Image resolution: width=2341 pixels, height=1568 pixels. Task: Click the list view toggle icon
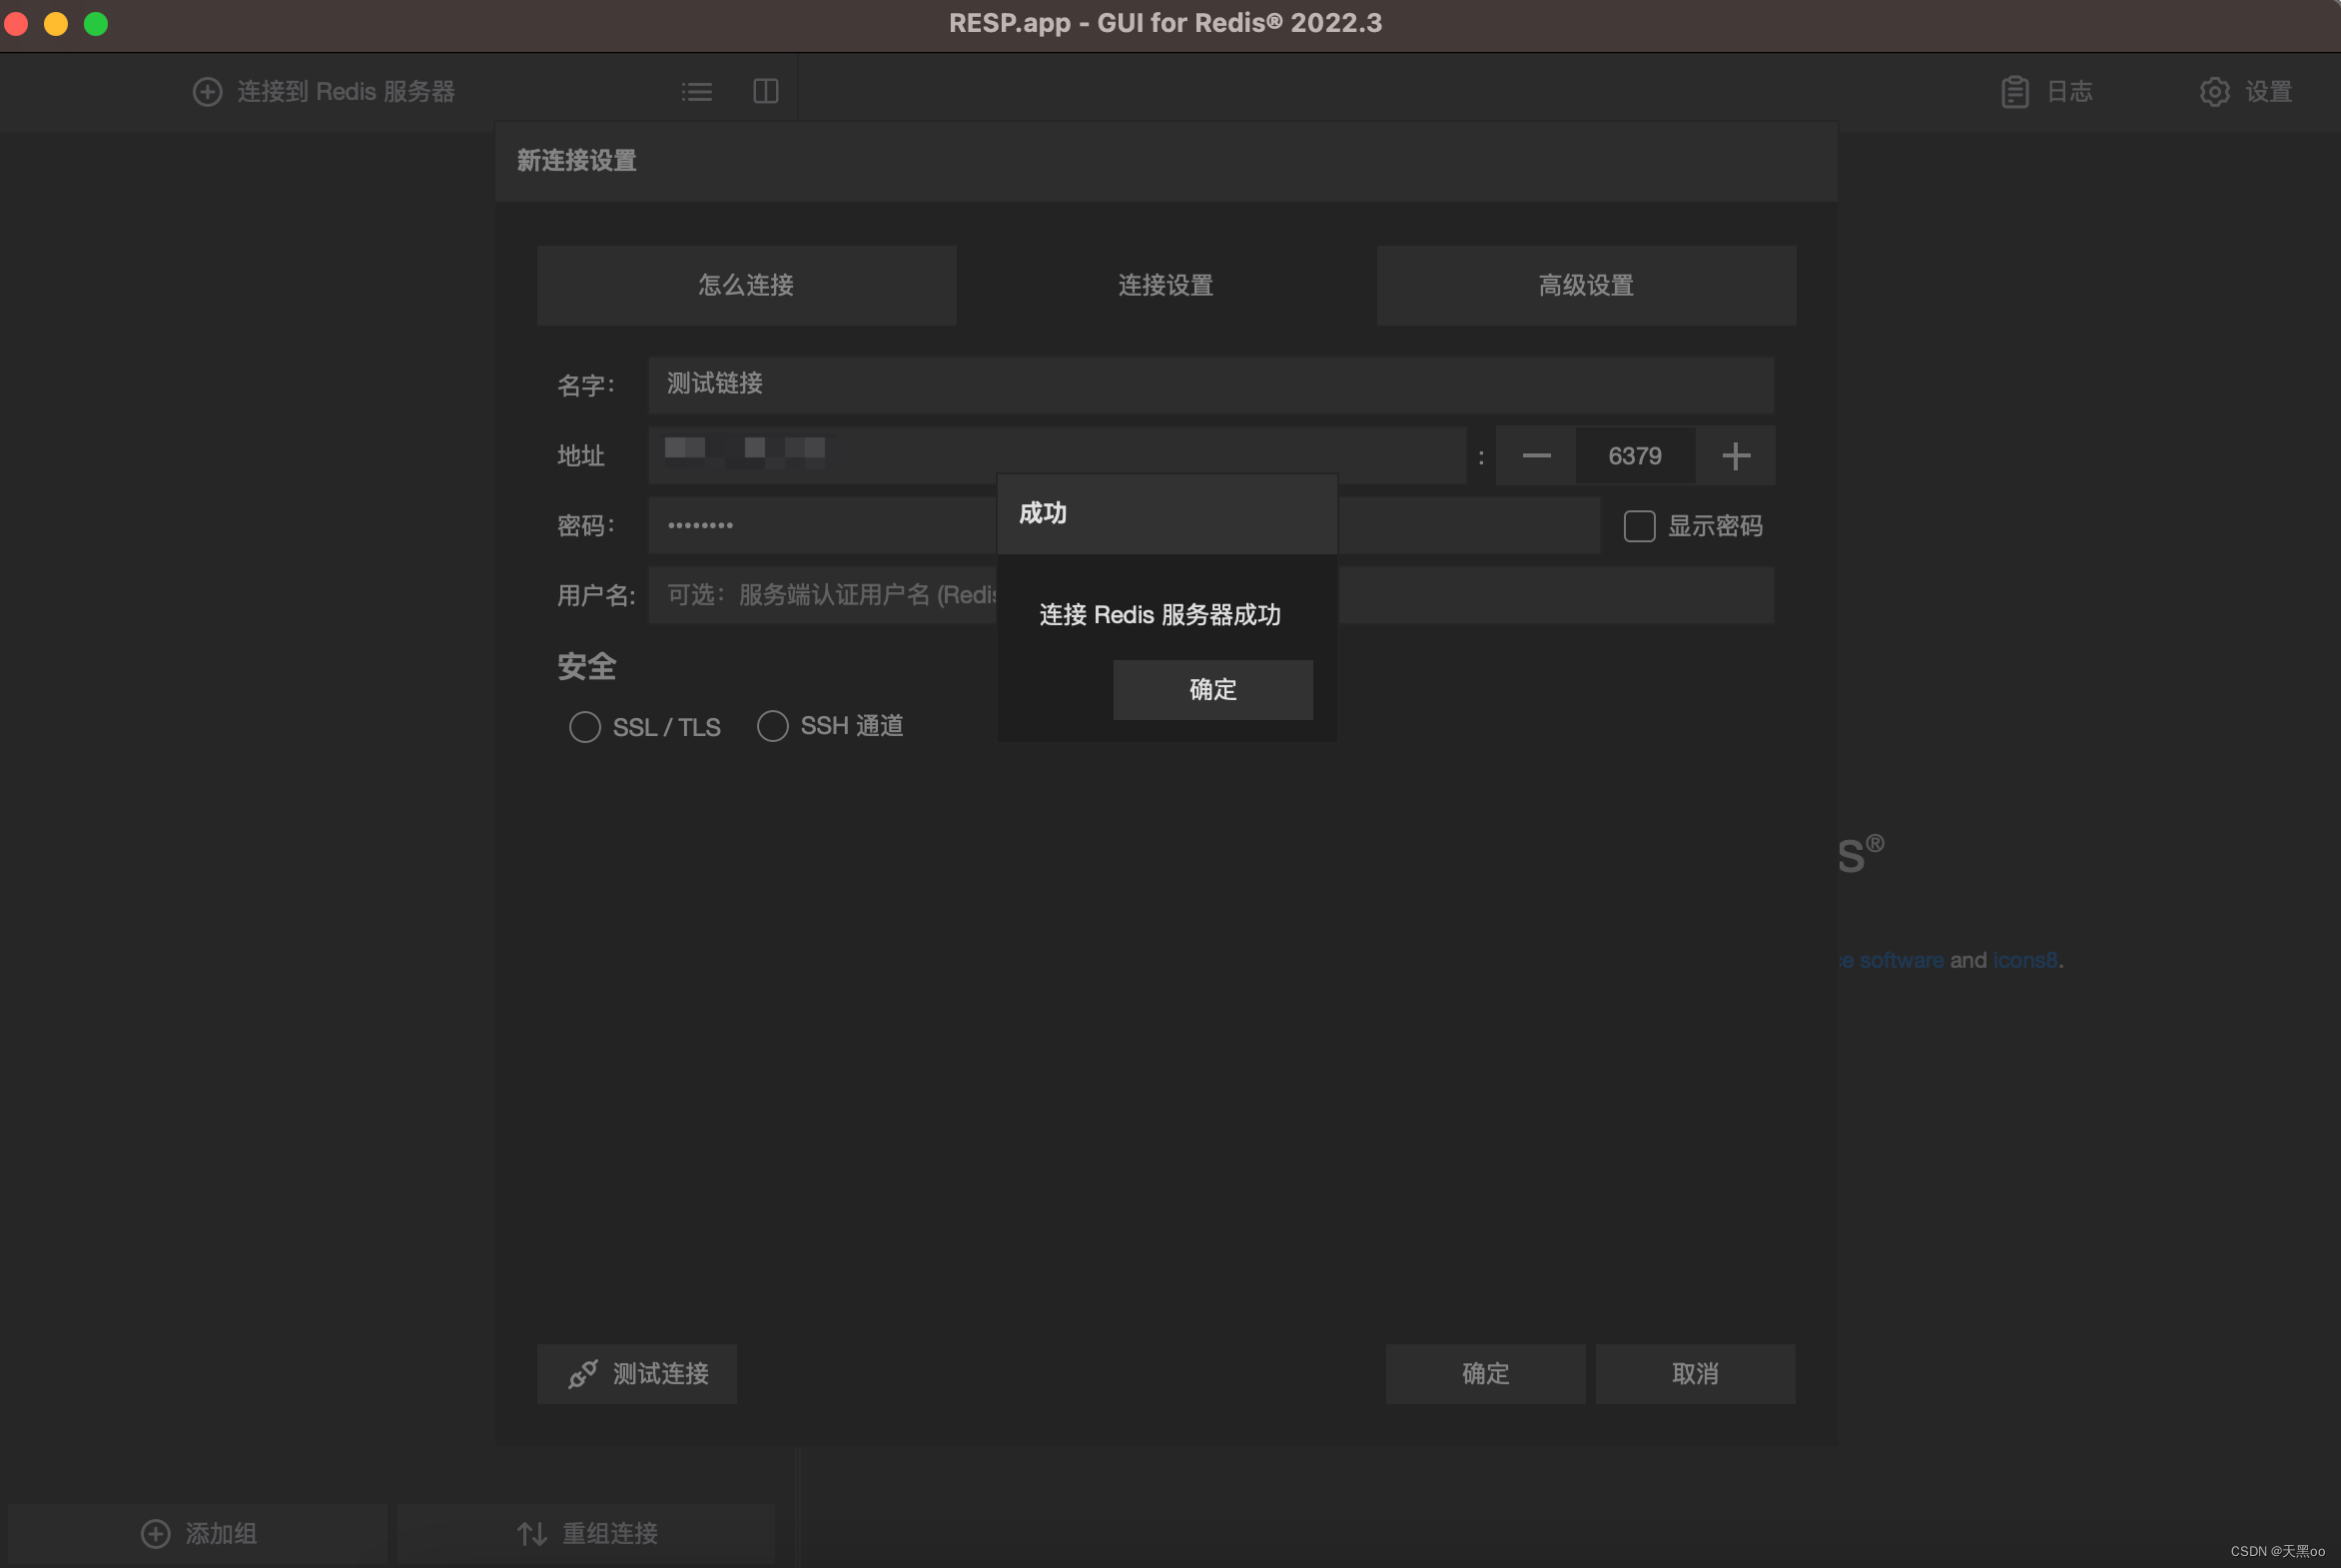tap(696, 91)
